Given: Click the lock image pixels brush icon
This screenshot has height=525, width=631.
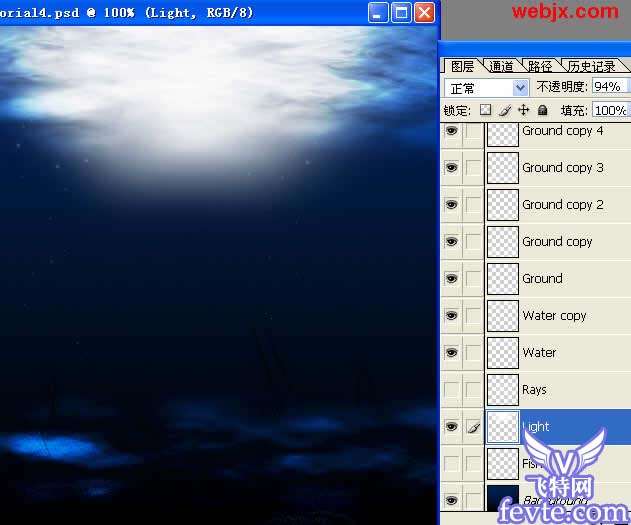Looking at the screenshot, I should point(505,110).
